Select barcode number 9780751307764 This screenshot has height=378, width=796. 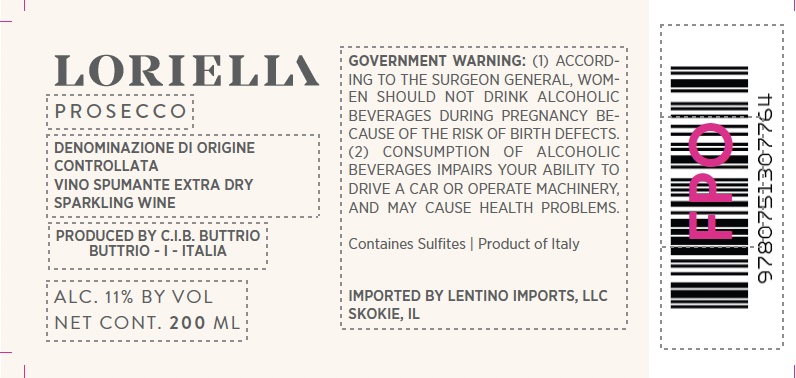[765, 188]
